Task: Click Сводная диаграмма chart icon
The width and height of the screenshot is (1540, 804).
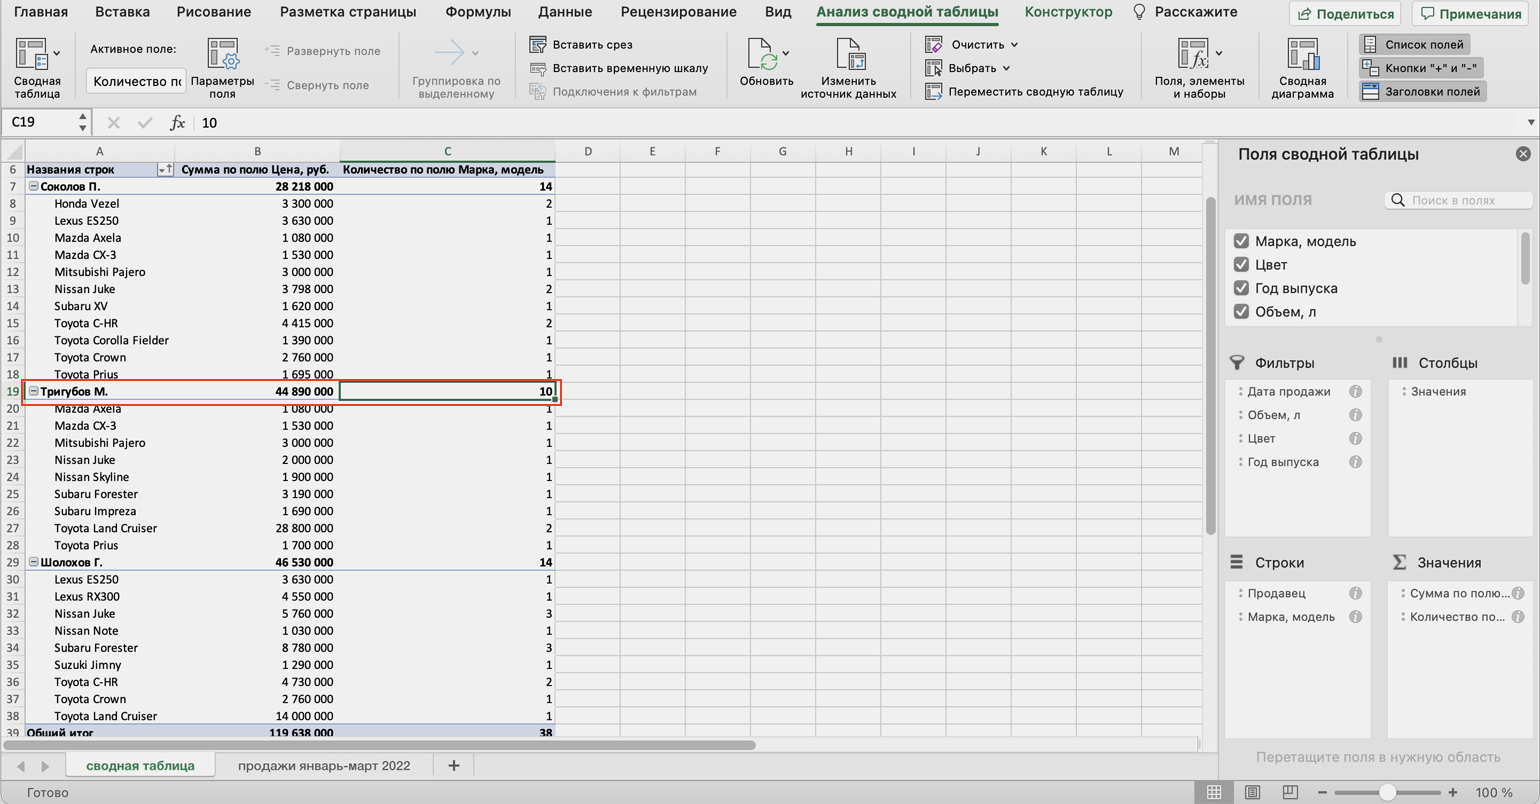Action: click(1302, 56)
